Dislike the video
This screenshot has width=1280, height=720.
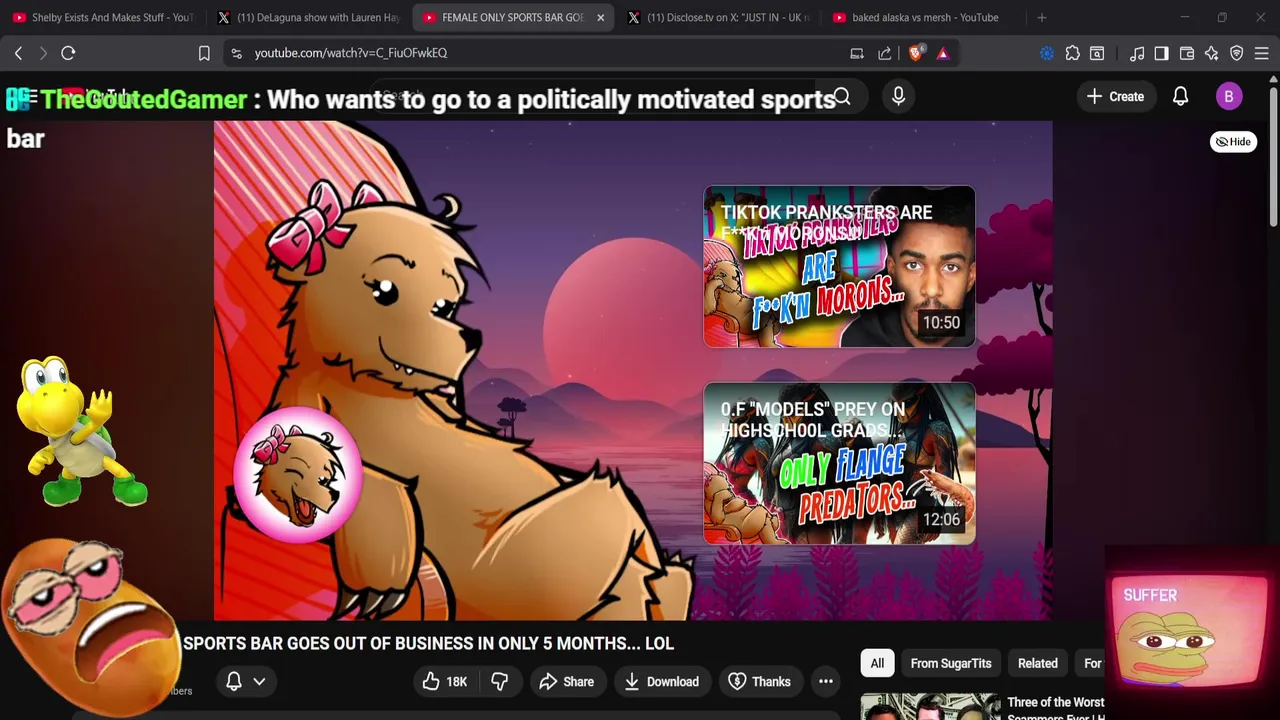(499, 681)
